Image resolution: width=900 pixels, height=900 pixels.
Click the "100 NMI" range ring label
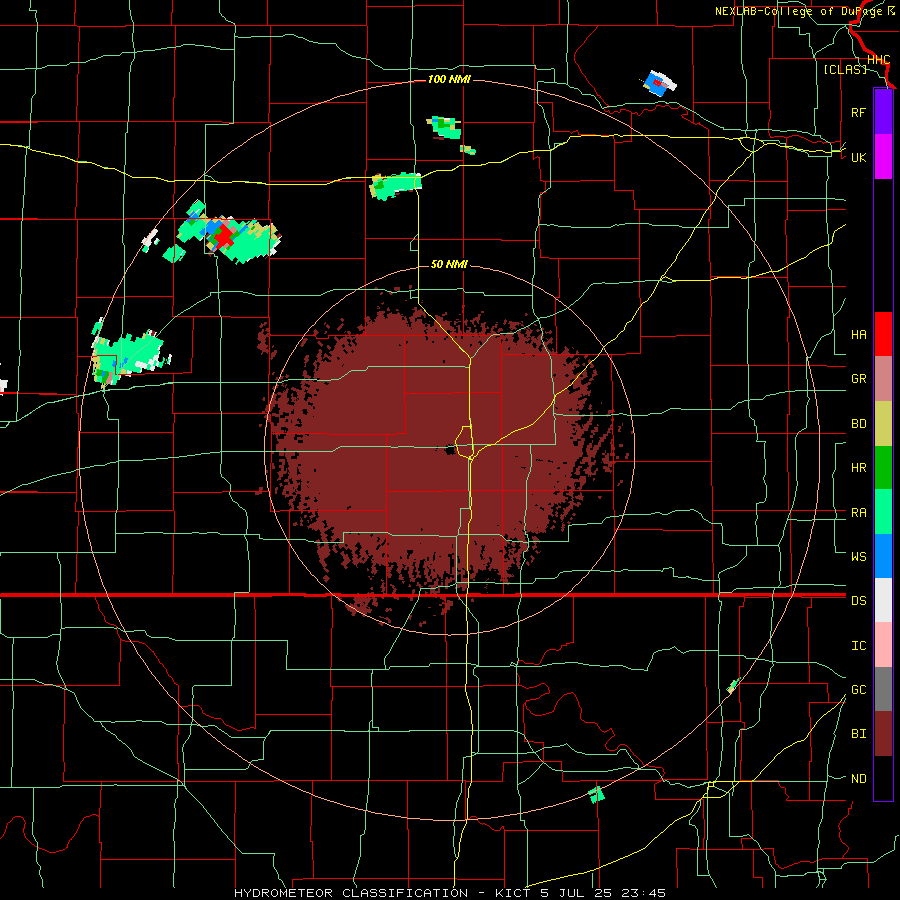click(x=449, y=79)
